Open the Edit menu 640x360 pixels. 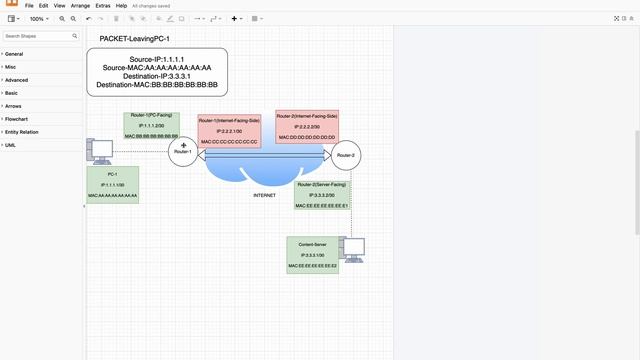[x=43, y=6]
